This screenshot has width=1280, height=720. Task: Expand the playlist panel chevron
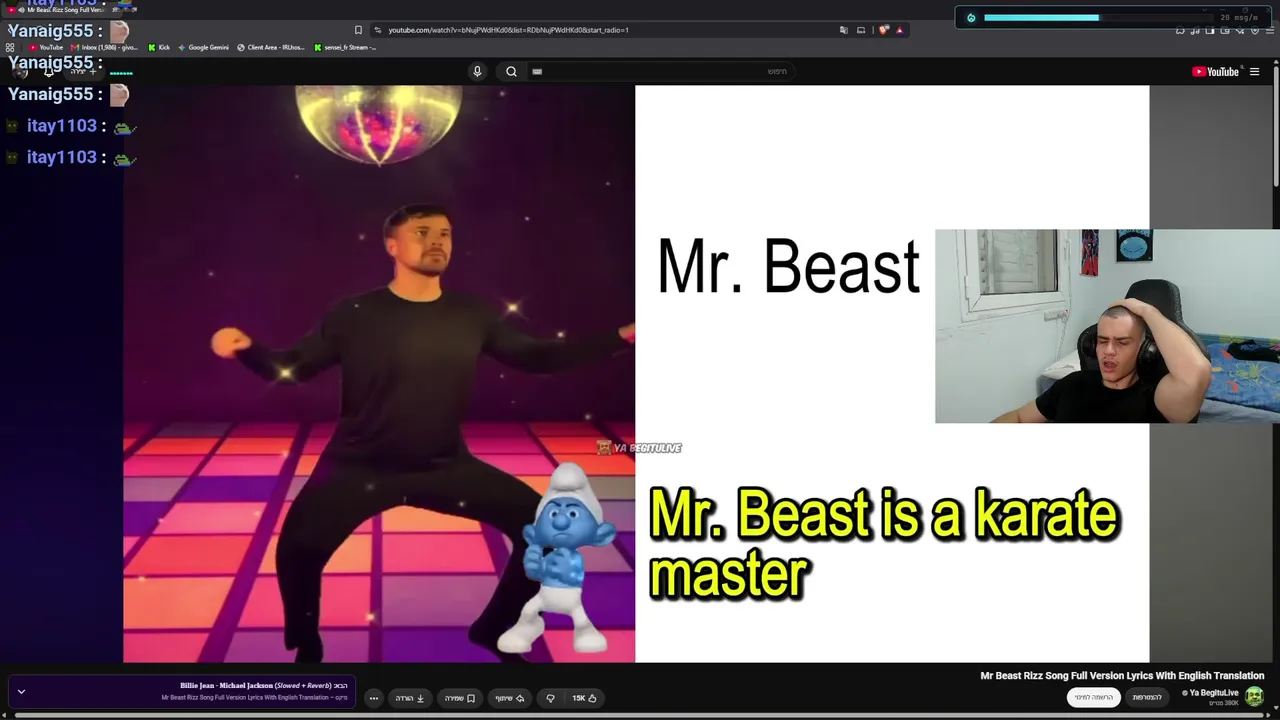pyautogui.click(x=21, y=692)
